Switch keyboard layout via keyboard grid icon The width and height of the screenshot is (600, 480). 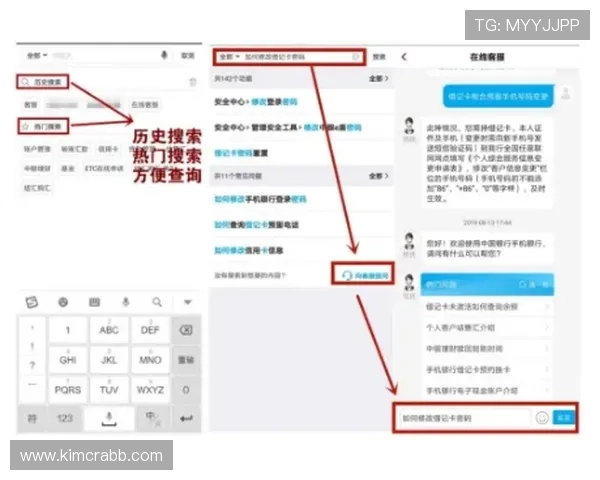(95, 302)
